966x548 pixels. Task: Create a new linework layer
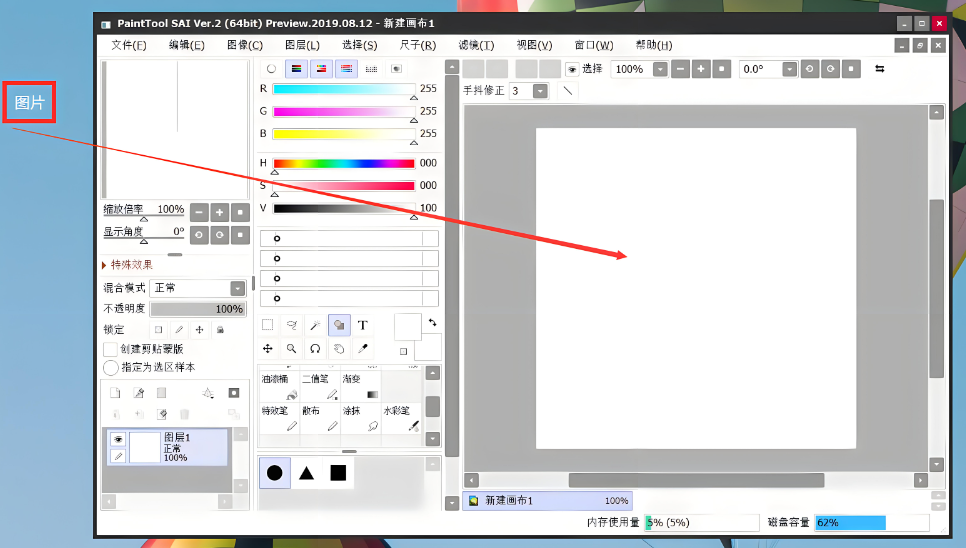click(139, 393)
